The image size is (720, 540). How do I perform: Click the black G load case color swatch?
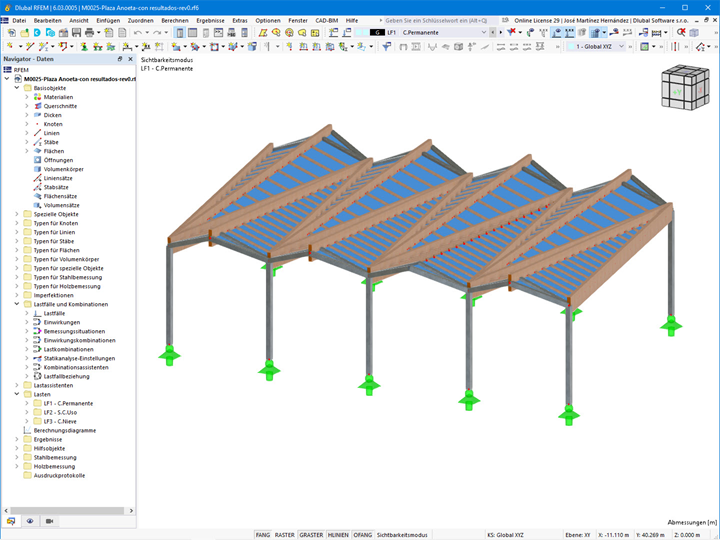(x=376, y=33)
